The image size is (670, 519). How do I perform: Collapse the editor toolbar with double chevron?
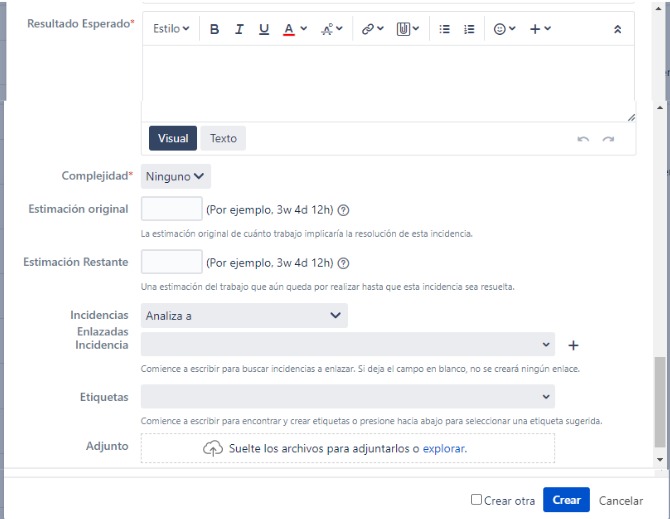point(617,29)
